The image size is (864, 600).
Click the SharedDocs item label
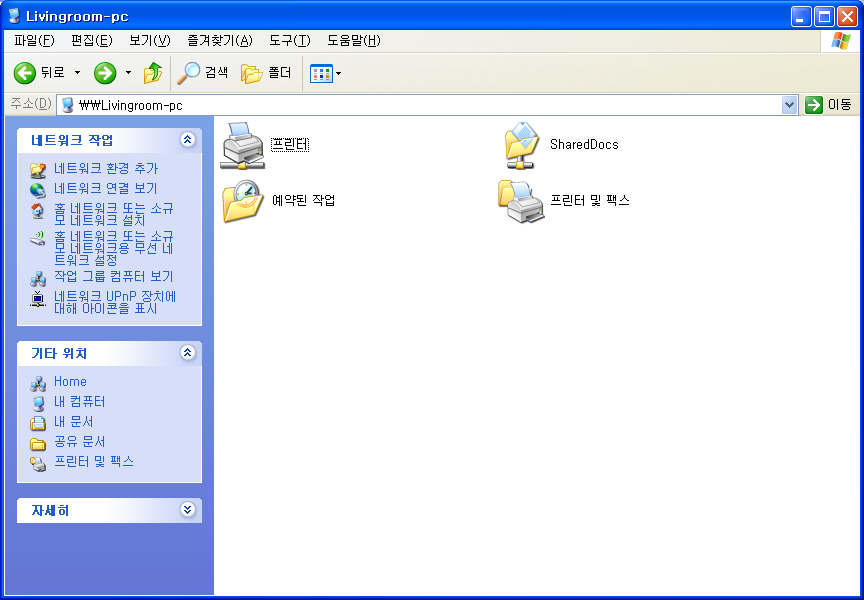point(584,145)
